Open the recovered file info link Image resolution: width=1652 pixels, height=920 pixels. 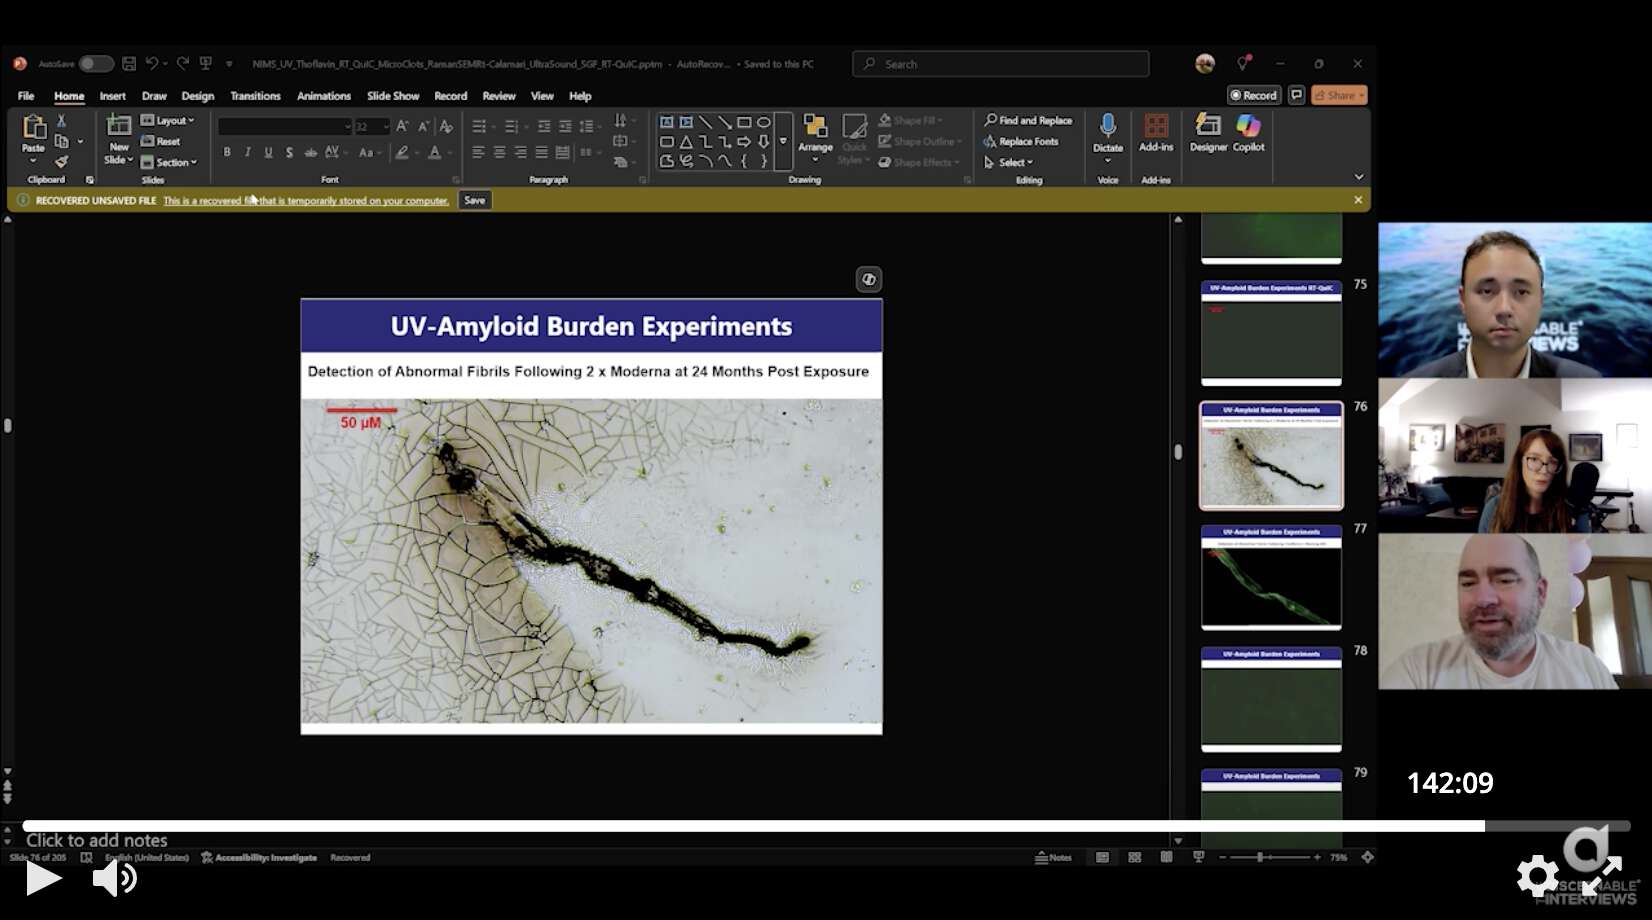pyautogui.click(x=306, y=200)
